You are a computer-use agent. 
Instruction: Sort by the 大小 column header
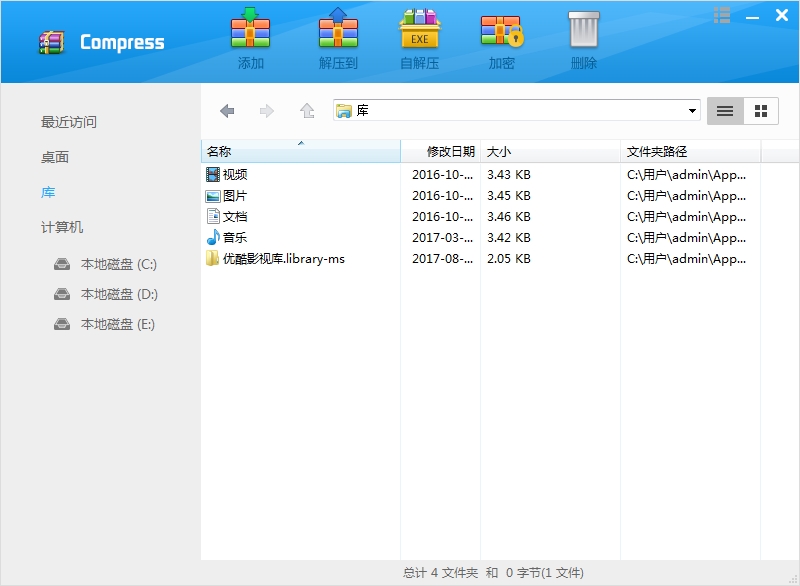[551, 151]
